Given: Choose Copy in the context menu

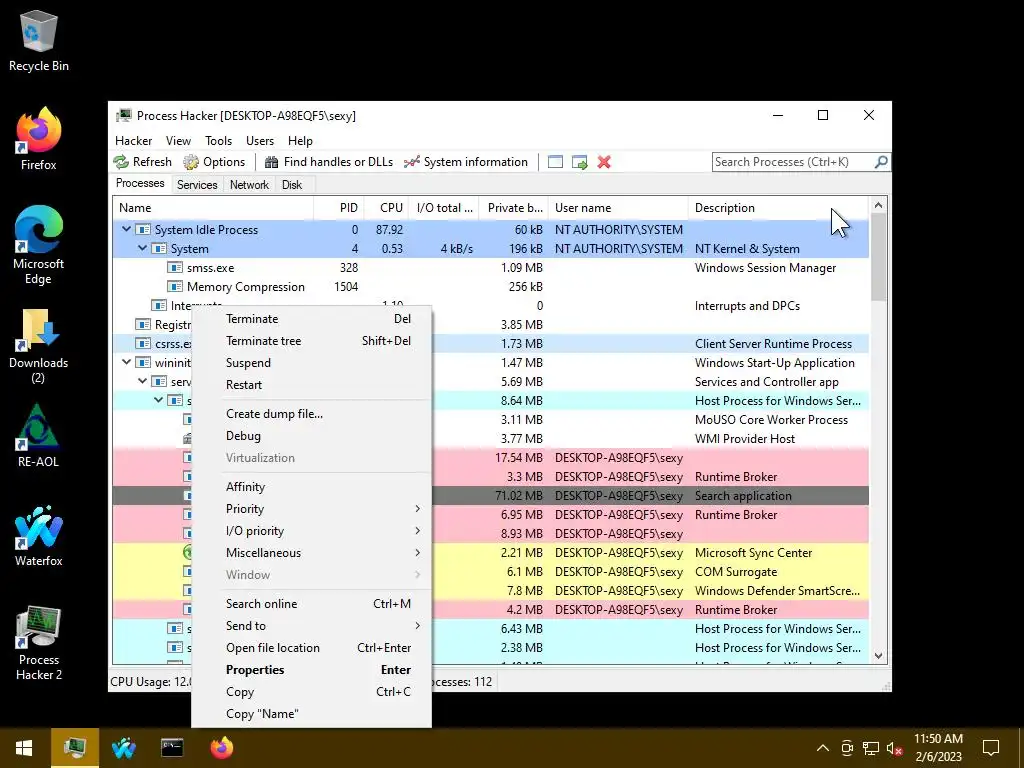Looking at the screenshot, I should click(312, 692).
